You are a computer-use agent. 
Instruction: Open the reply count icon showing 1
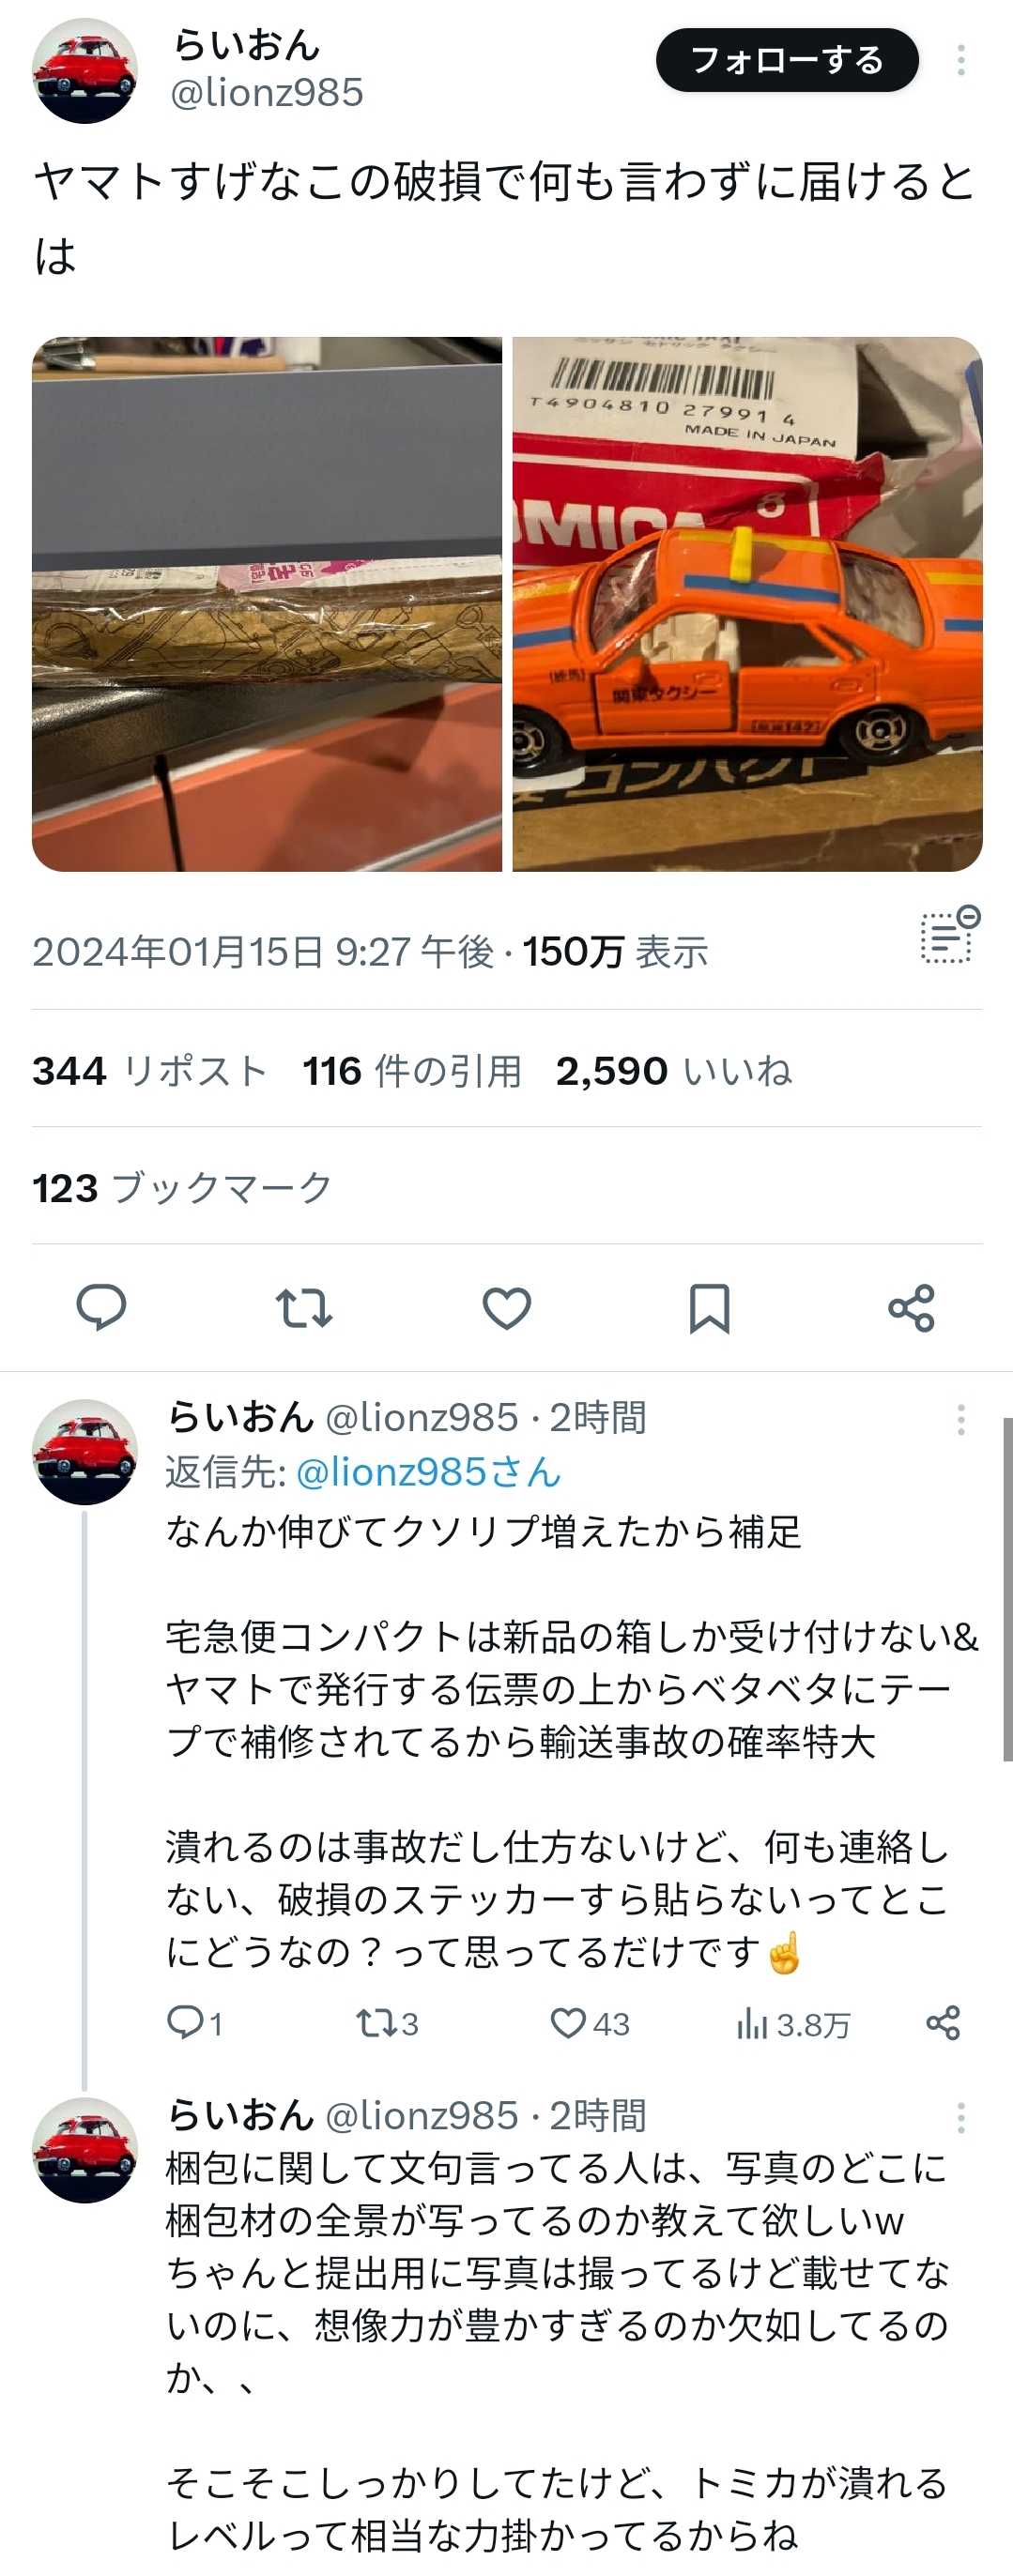point(194,2023)
